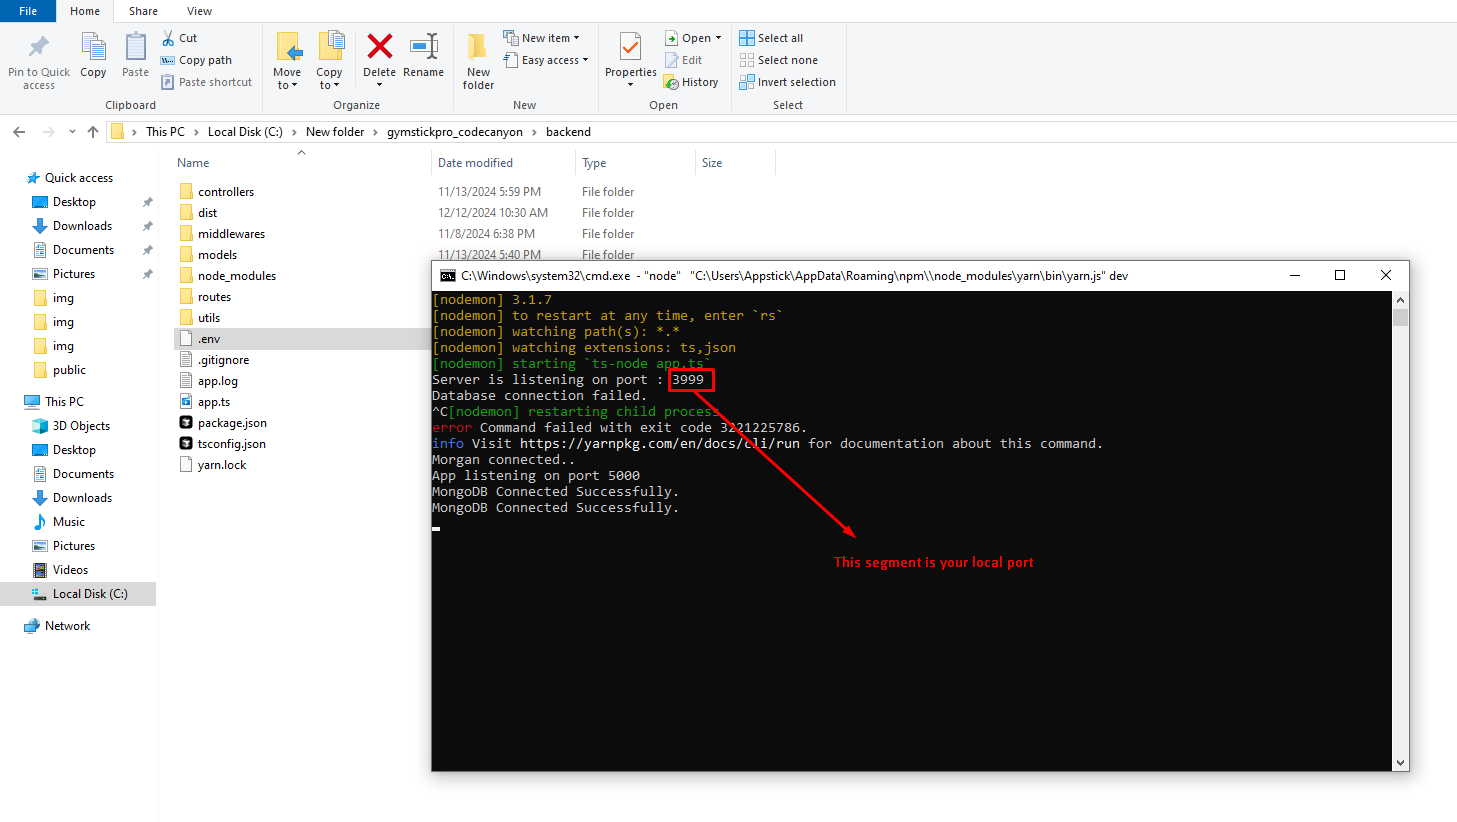Click the Select all option

(771, 38)
